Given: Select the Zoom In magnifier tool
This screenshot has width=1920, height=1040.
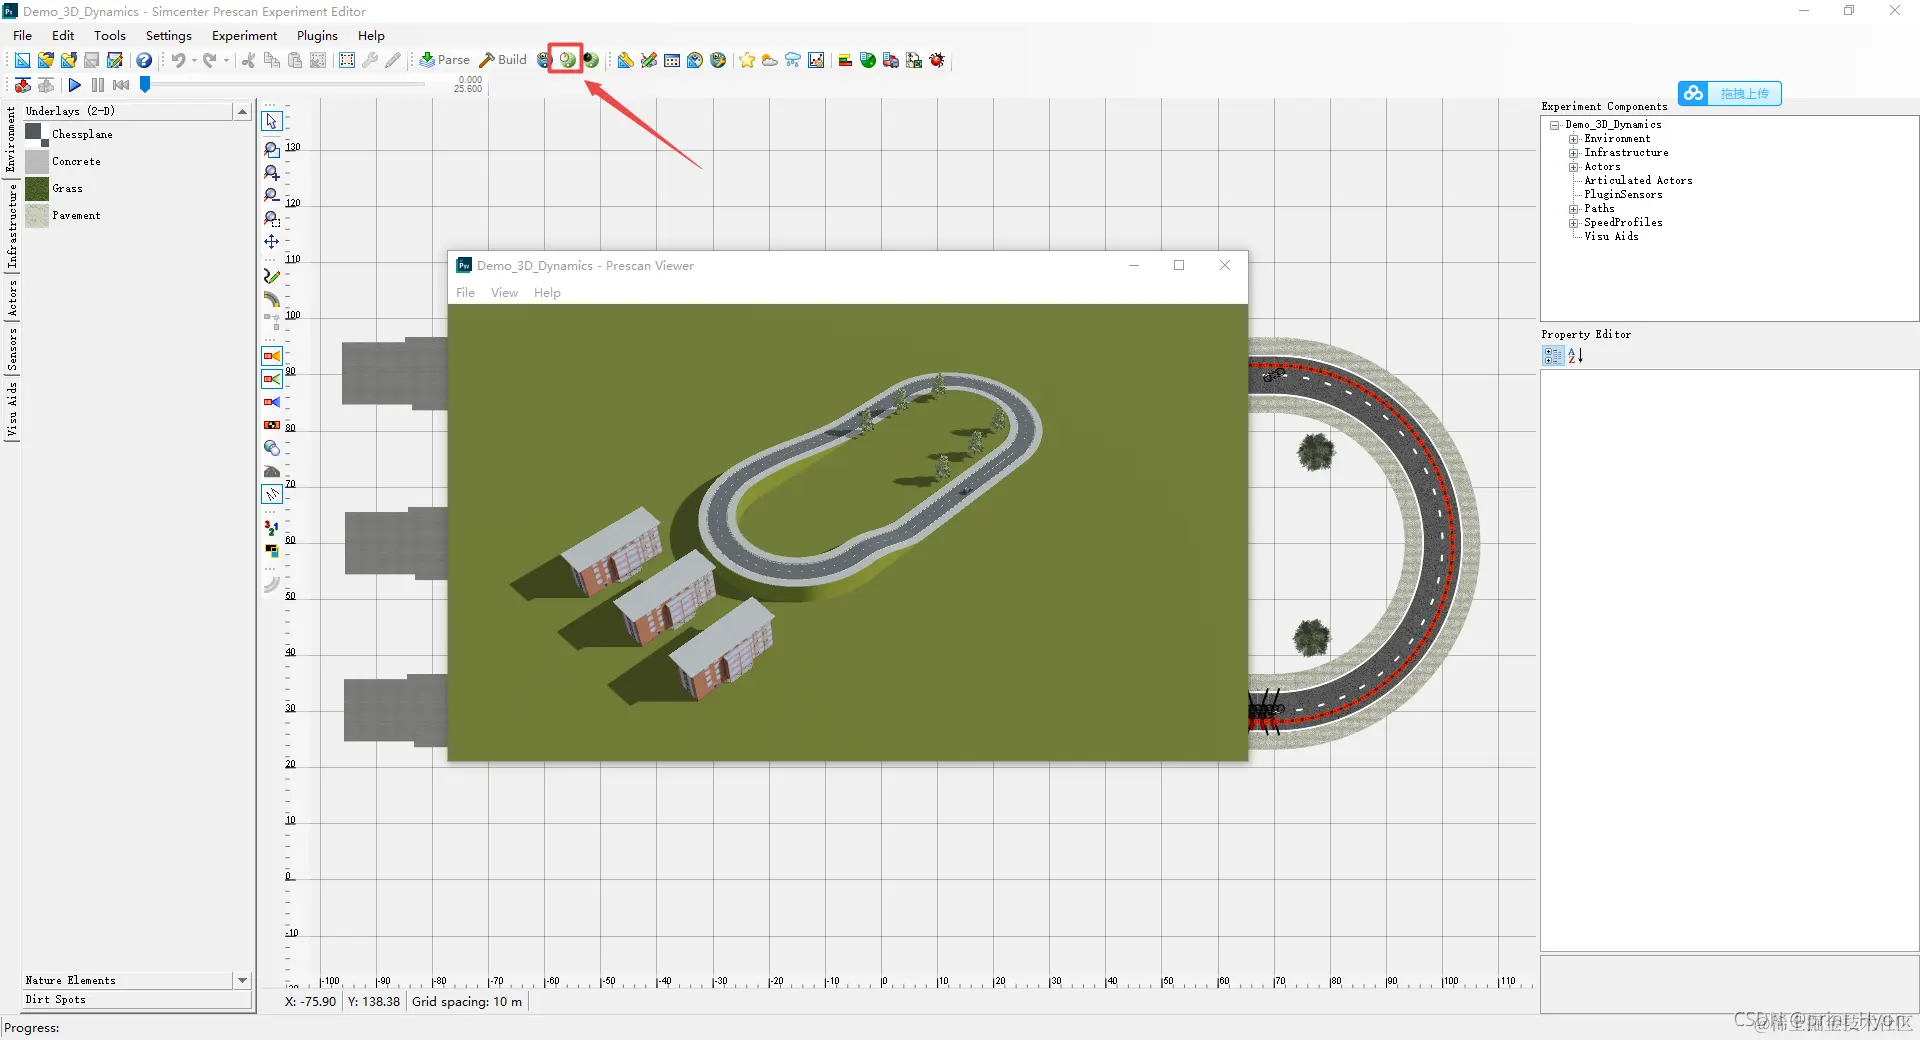Looking at the screenshot, I should [272, 172].
